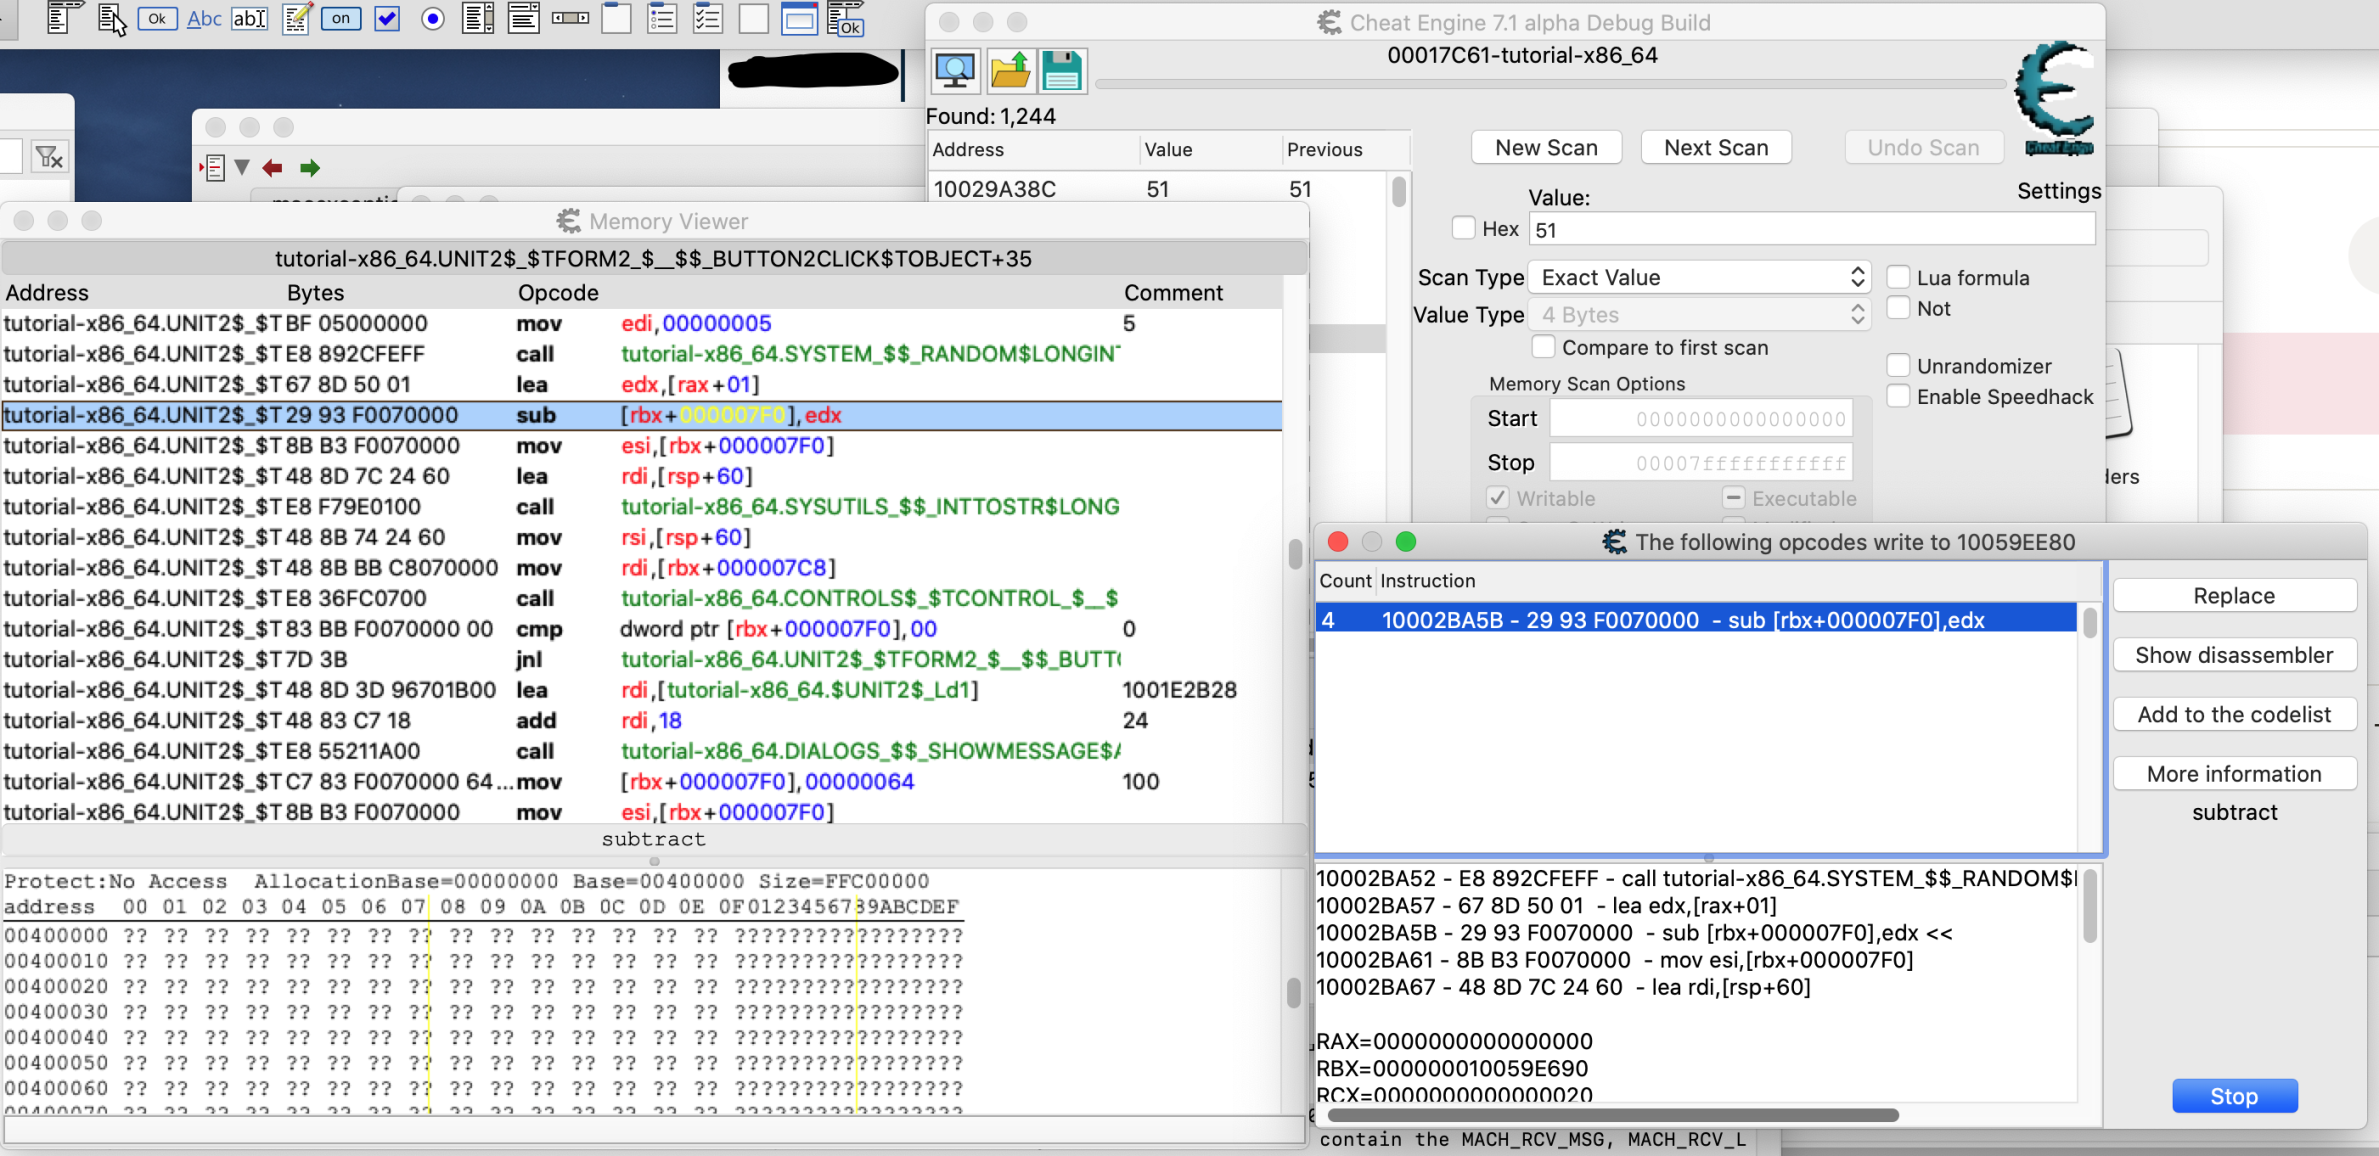Click the Next Scan button

click(x=1716, y=148)
